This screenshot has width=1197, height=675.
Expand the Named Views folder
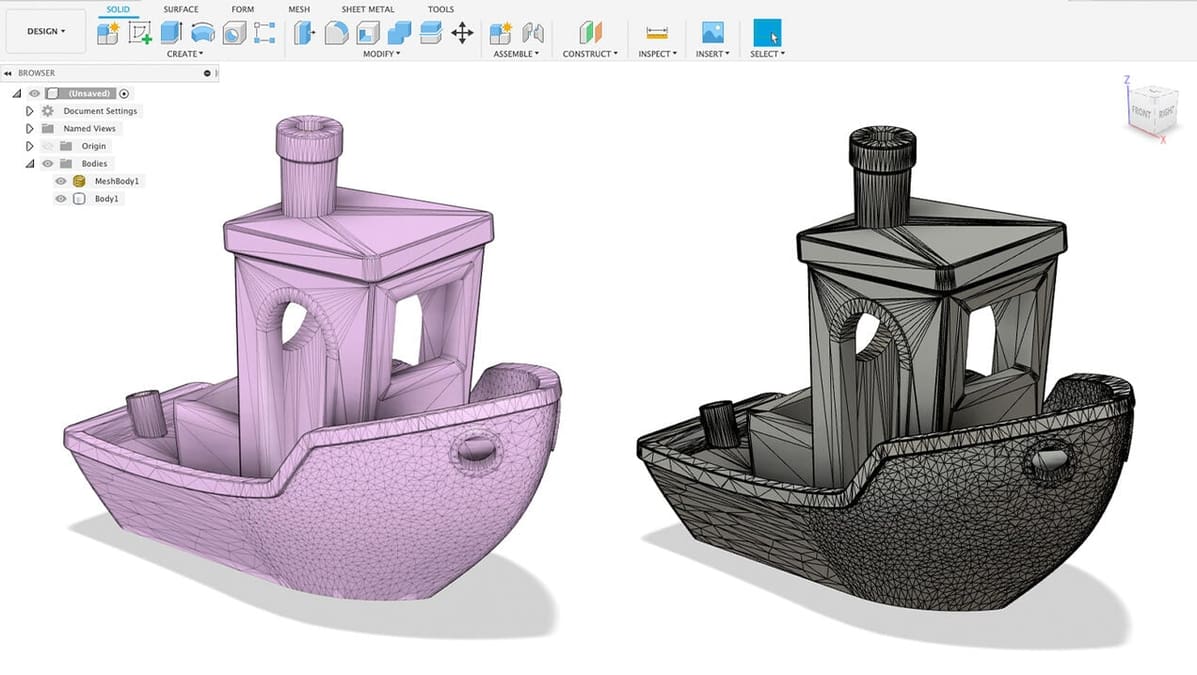[x=30, y=129]
